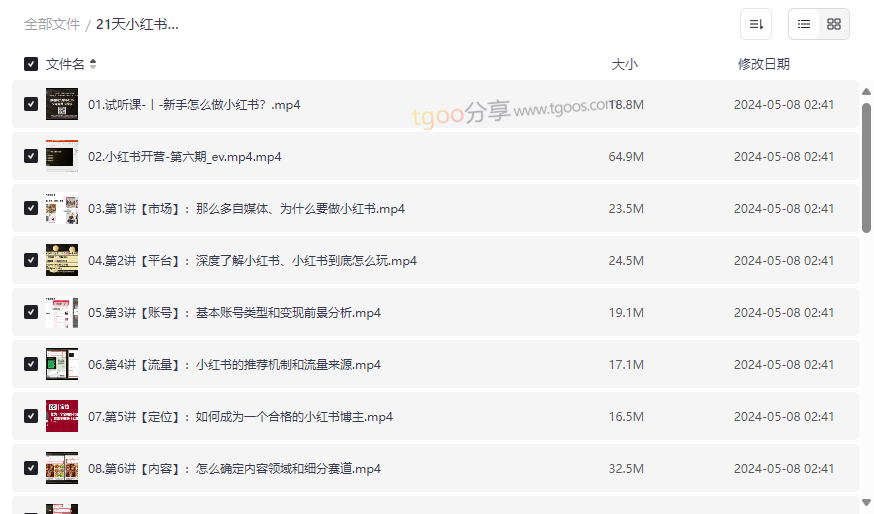Select the 64.9M size value
The image size is (874, 514).
626,157
